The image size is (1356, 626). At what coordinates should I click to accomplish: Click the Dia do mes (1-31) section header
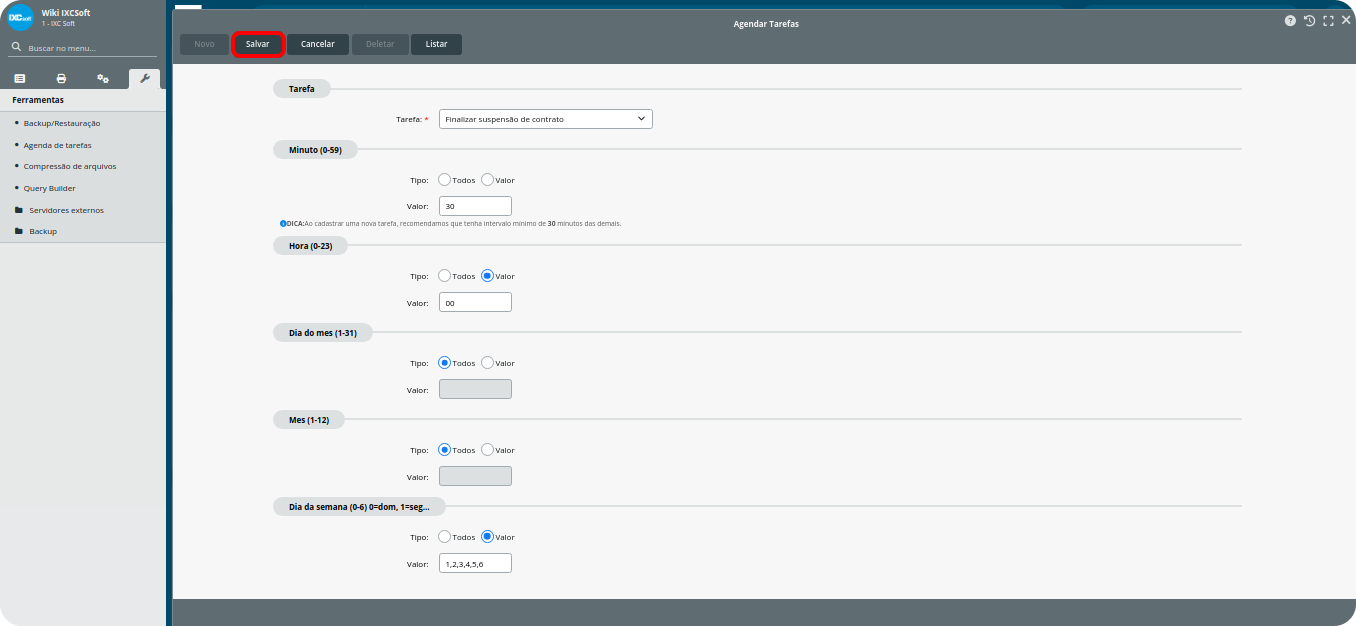pyautogui.click(x=323, y=333)
